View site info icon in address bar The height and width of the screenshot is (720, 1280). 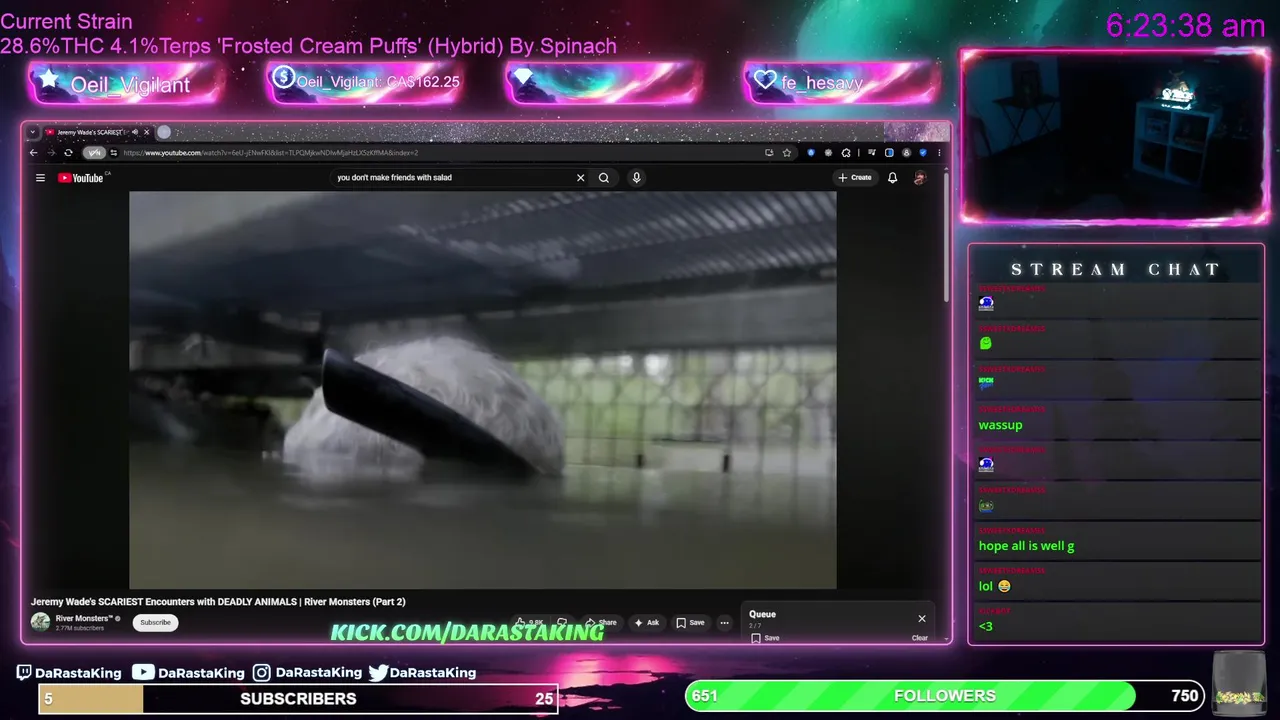(114, 153)
